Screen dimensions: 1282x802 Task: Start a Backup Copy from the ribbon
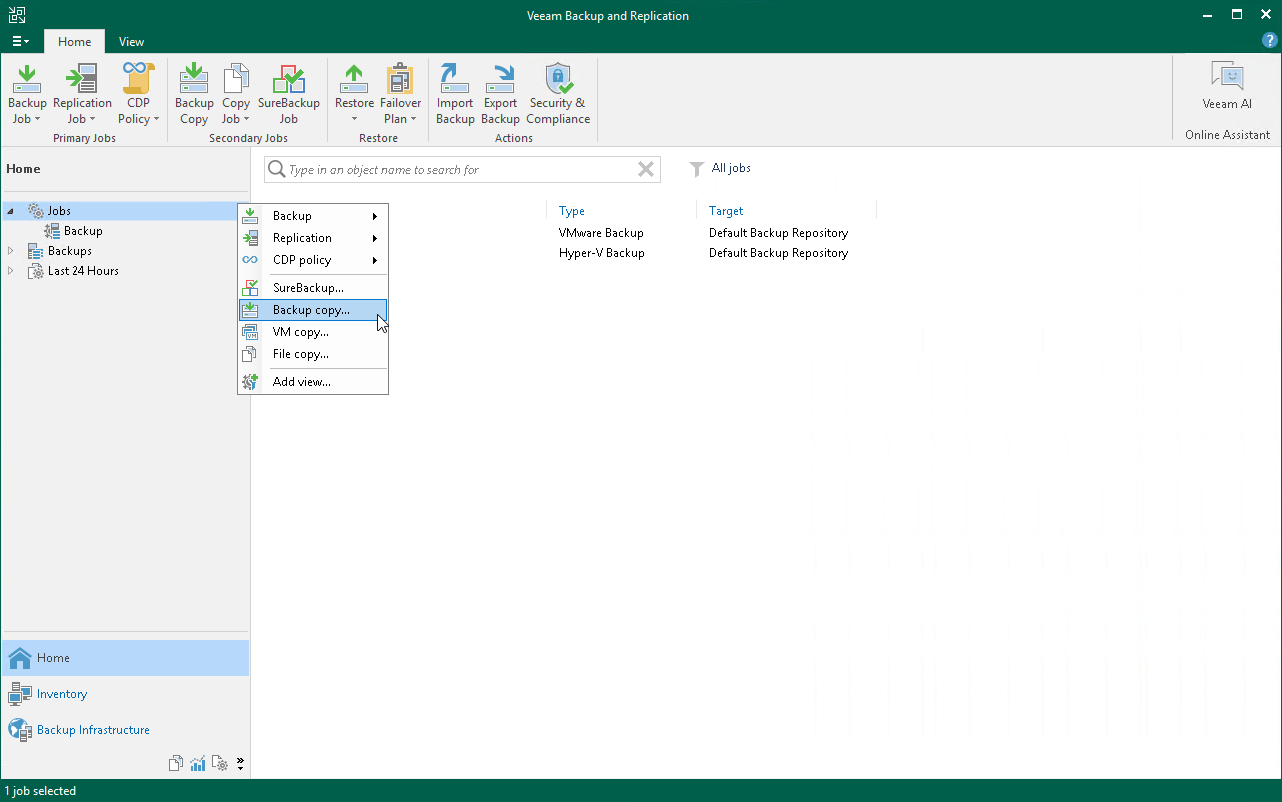click(x=193, y=90)
